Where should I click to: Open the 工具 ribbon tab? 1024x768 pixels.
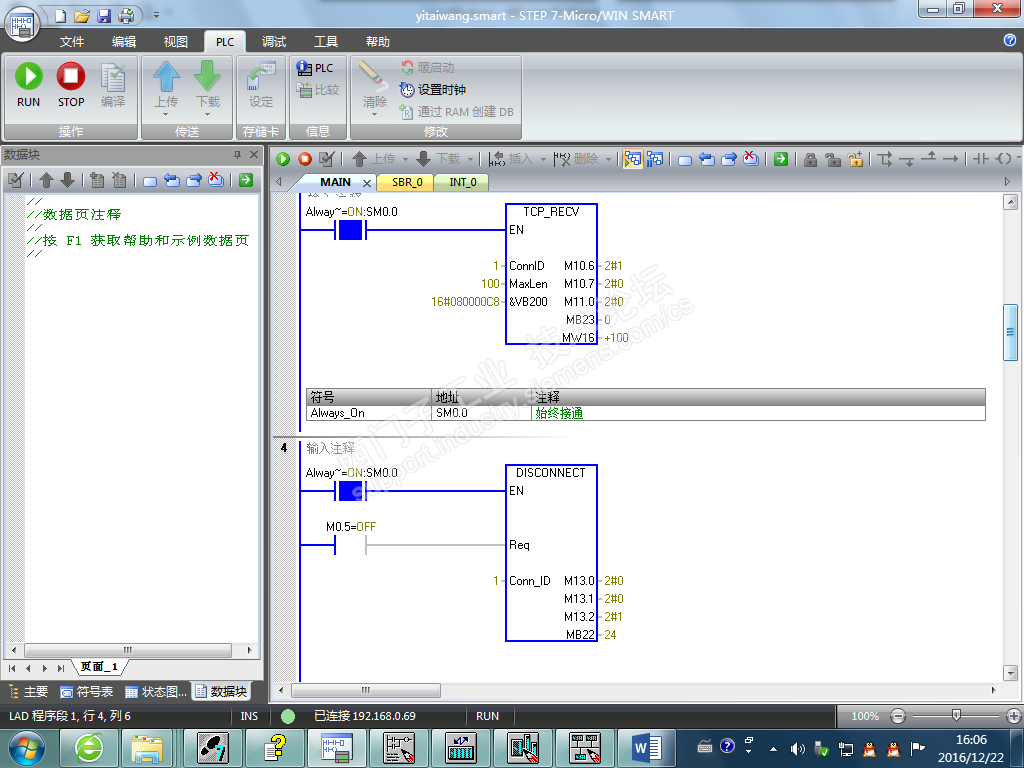pos(326,42)
